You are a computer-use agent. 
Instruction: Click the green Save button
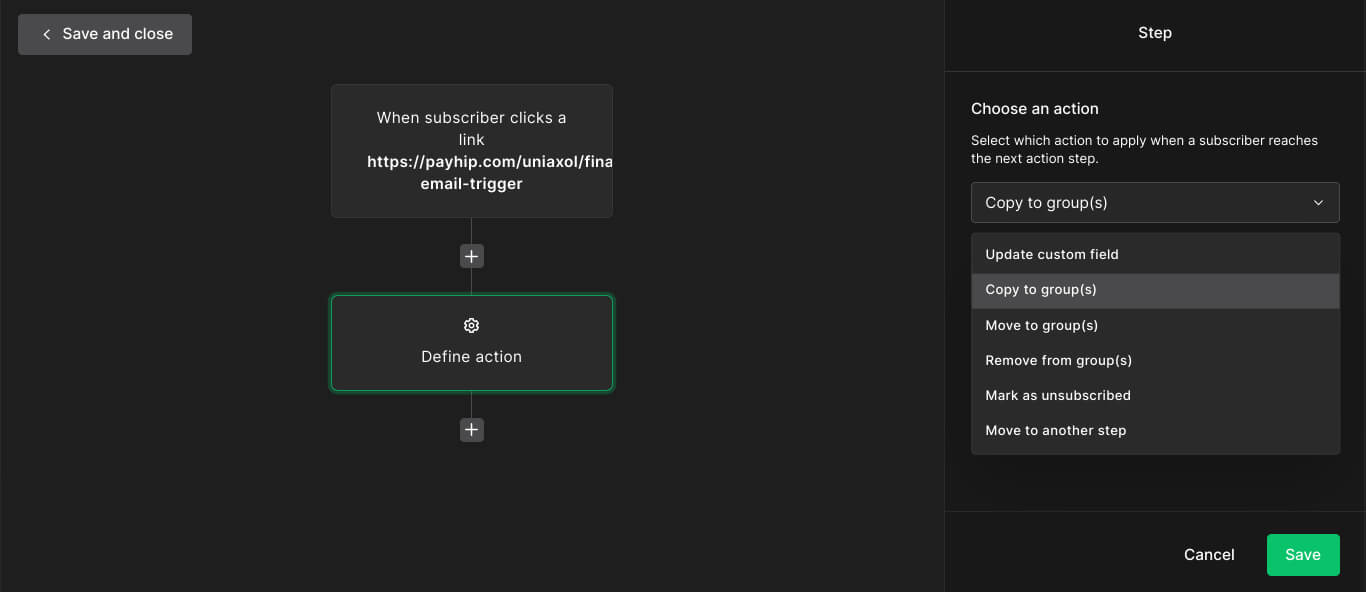[1302, 555]
